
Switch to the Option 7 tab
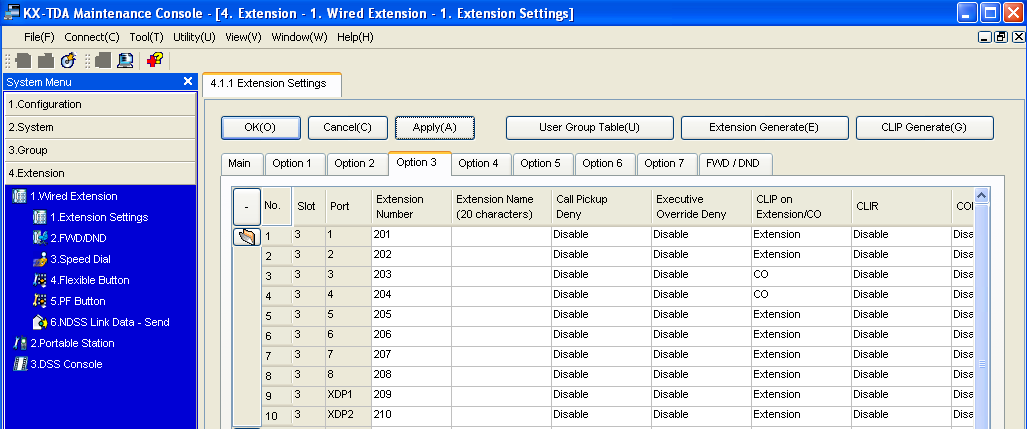(x=665, y=164)
